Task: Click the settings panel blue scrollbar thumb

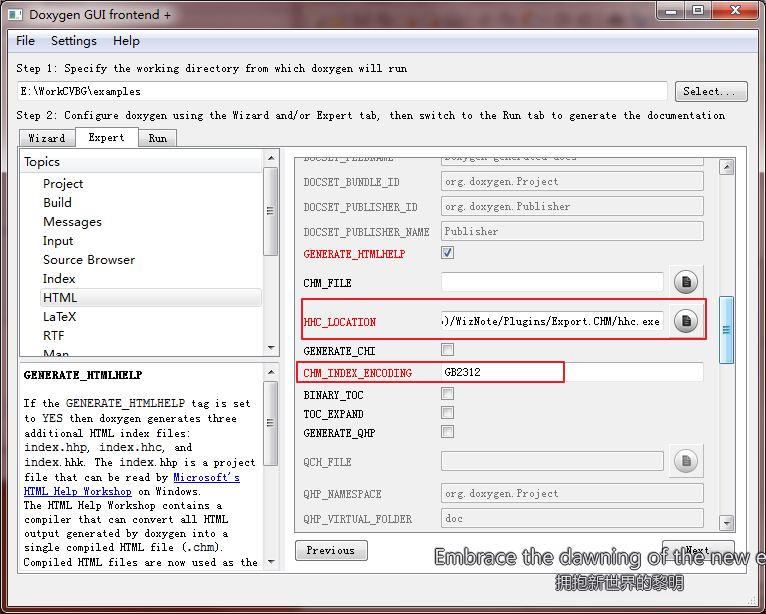Action: click(x=726, y=330)
